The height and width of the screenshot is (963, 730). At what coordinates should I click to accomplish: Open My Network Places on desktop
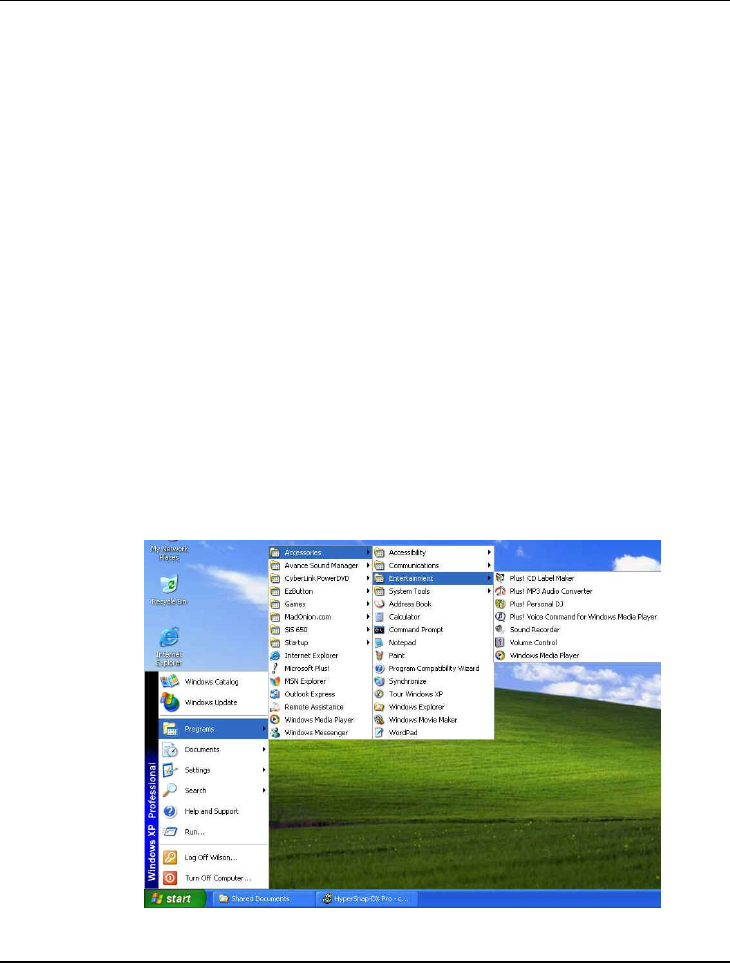(x=169, y=551)
